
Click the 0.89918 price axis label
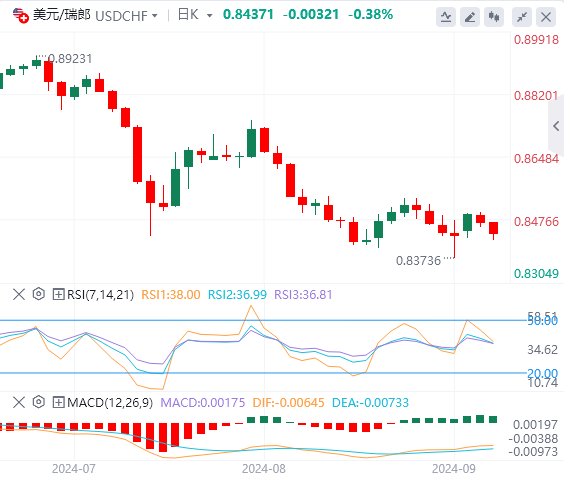click(536, 40)
